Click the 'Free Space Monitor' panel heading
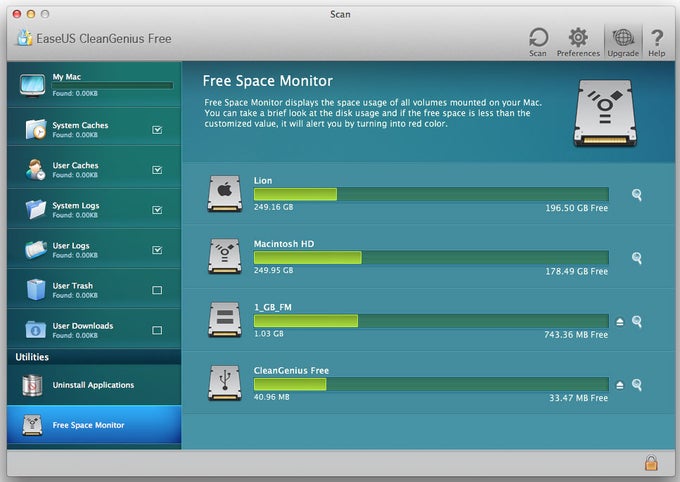Image resolution: width=680 pixels, height=482 pixels. [268, 81]
